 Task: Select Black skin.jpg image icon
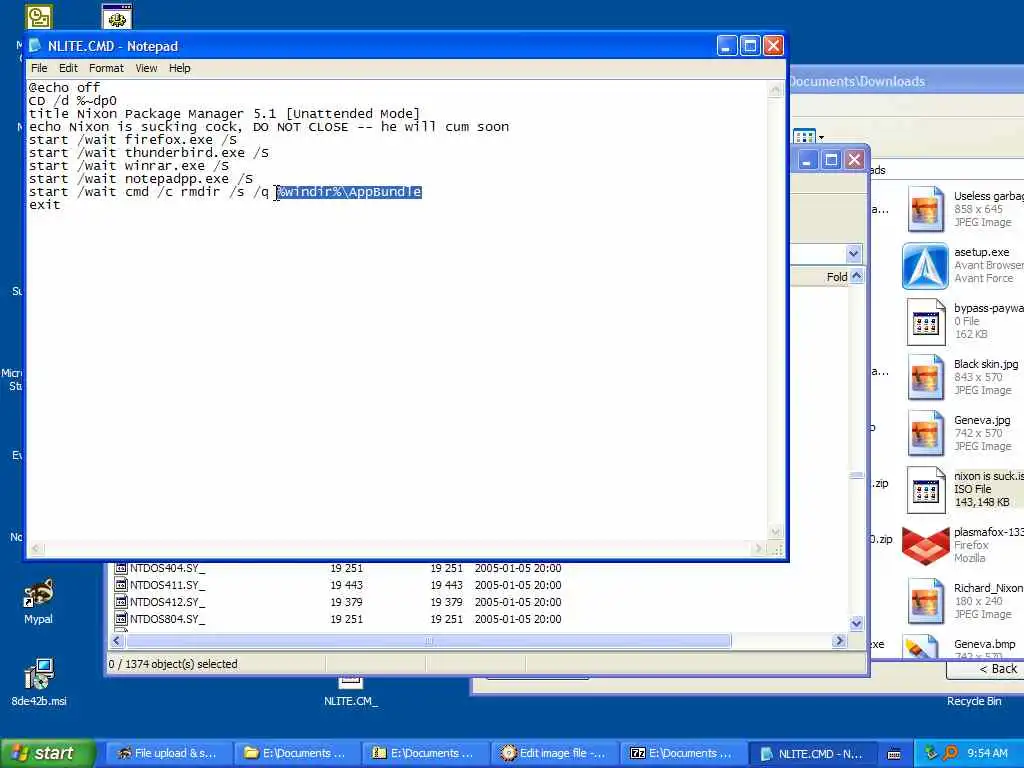tap(925, 377)
